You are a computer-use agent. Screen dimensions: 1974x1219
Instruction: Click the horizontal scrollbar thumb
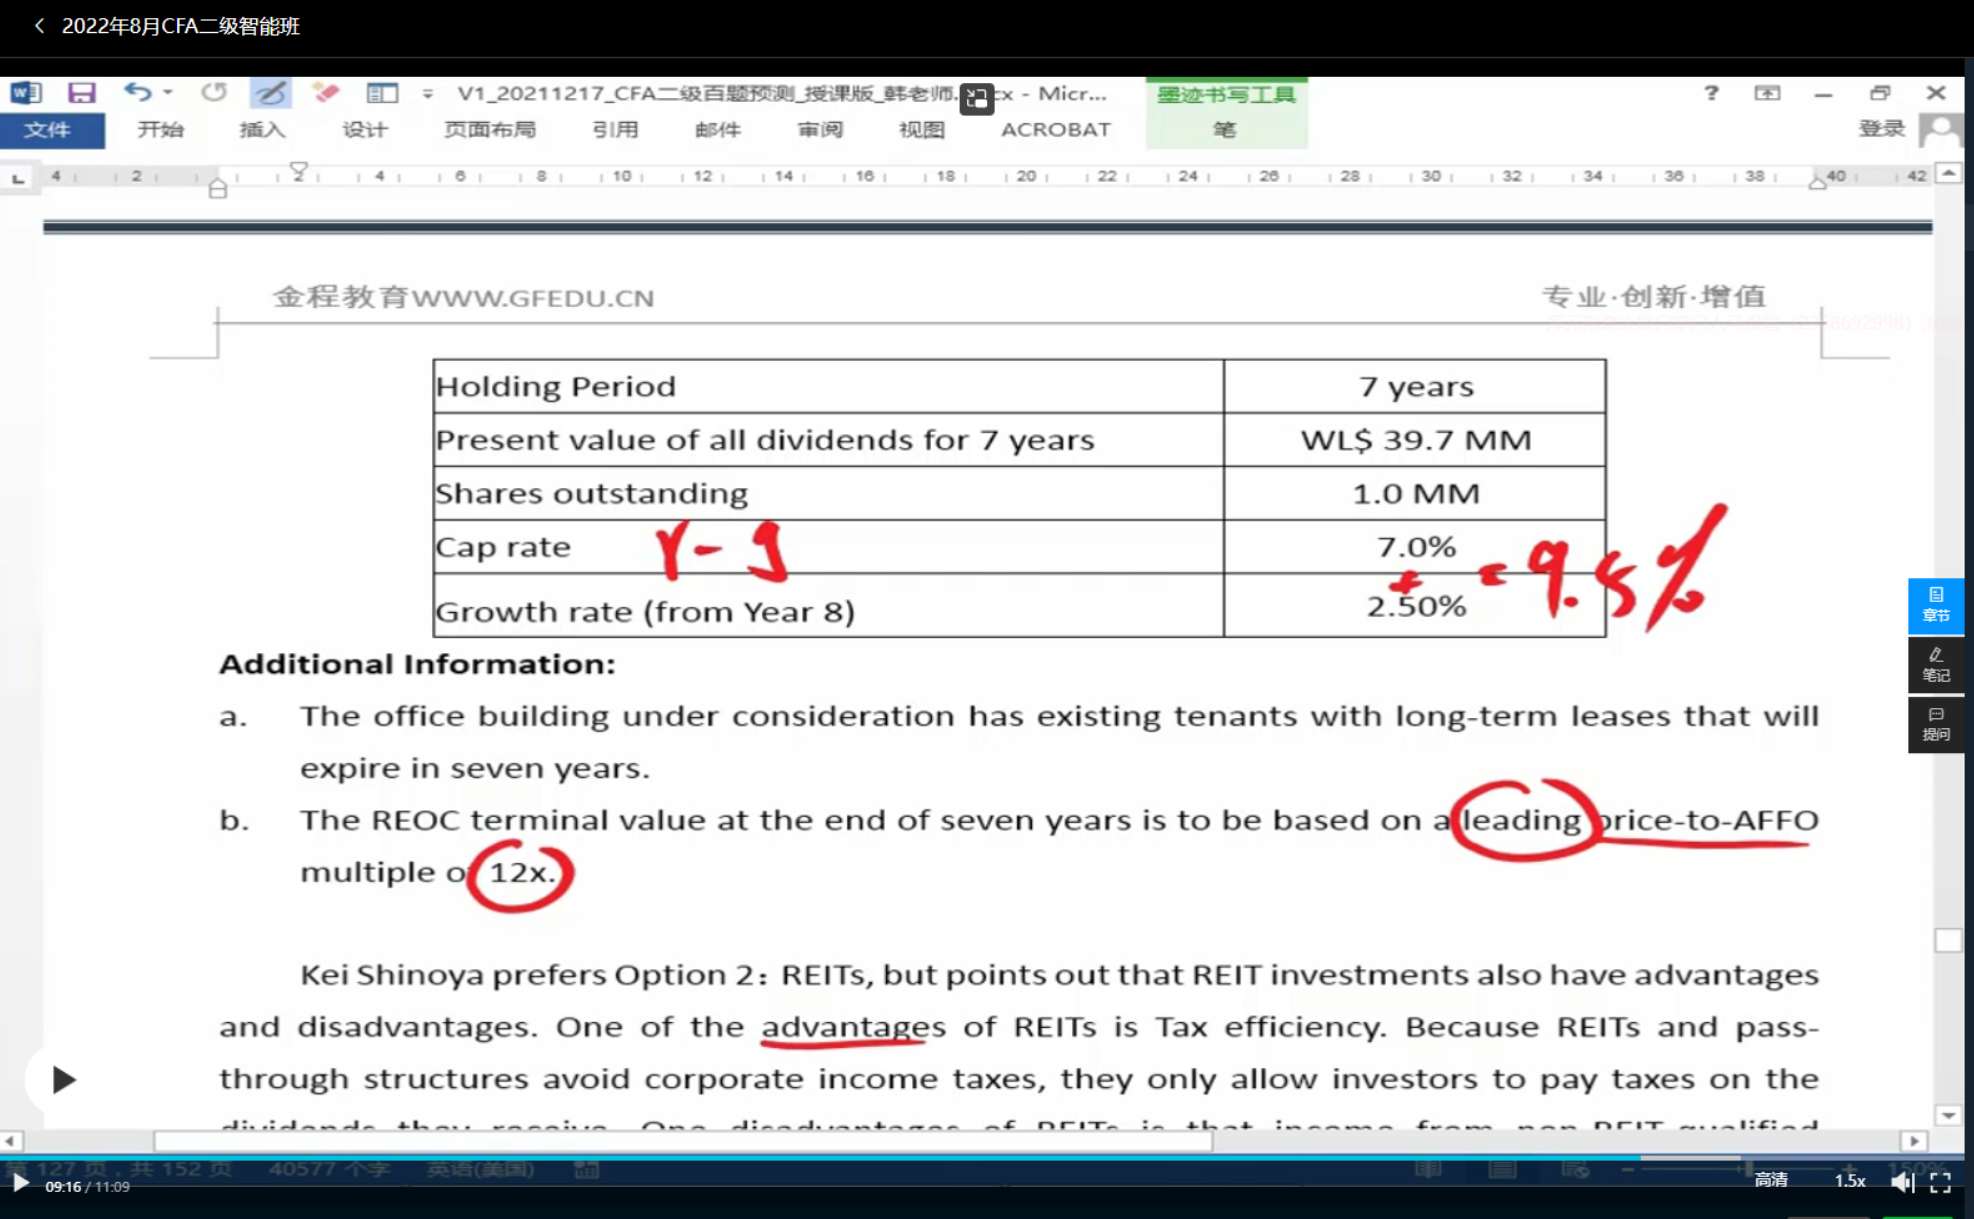tap(683, 1141)
